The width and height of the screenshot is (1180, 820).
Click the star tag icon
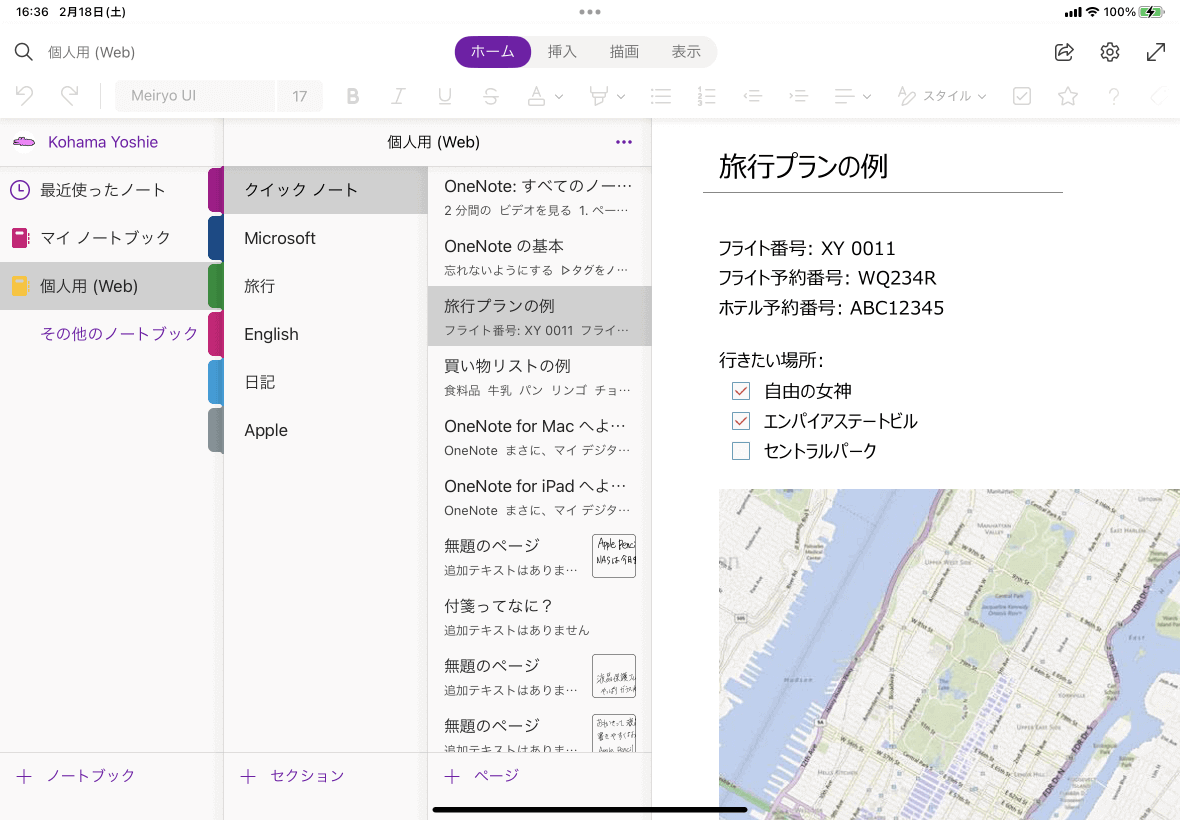[x=1068, y=96]
